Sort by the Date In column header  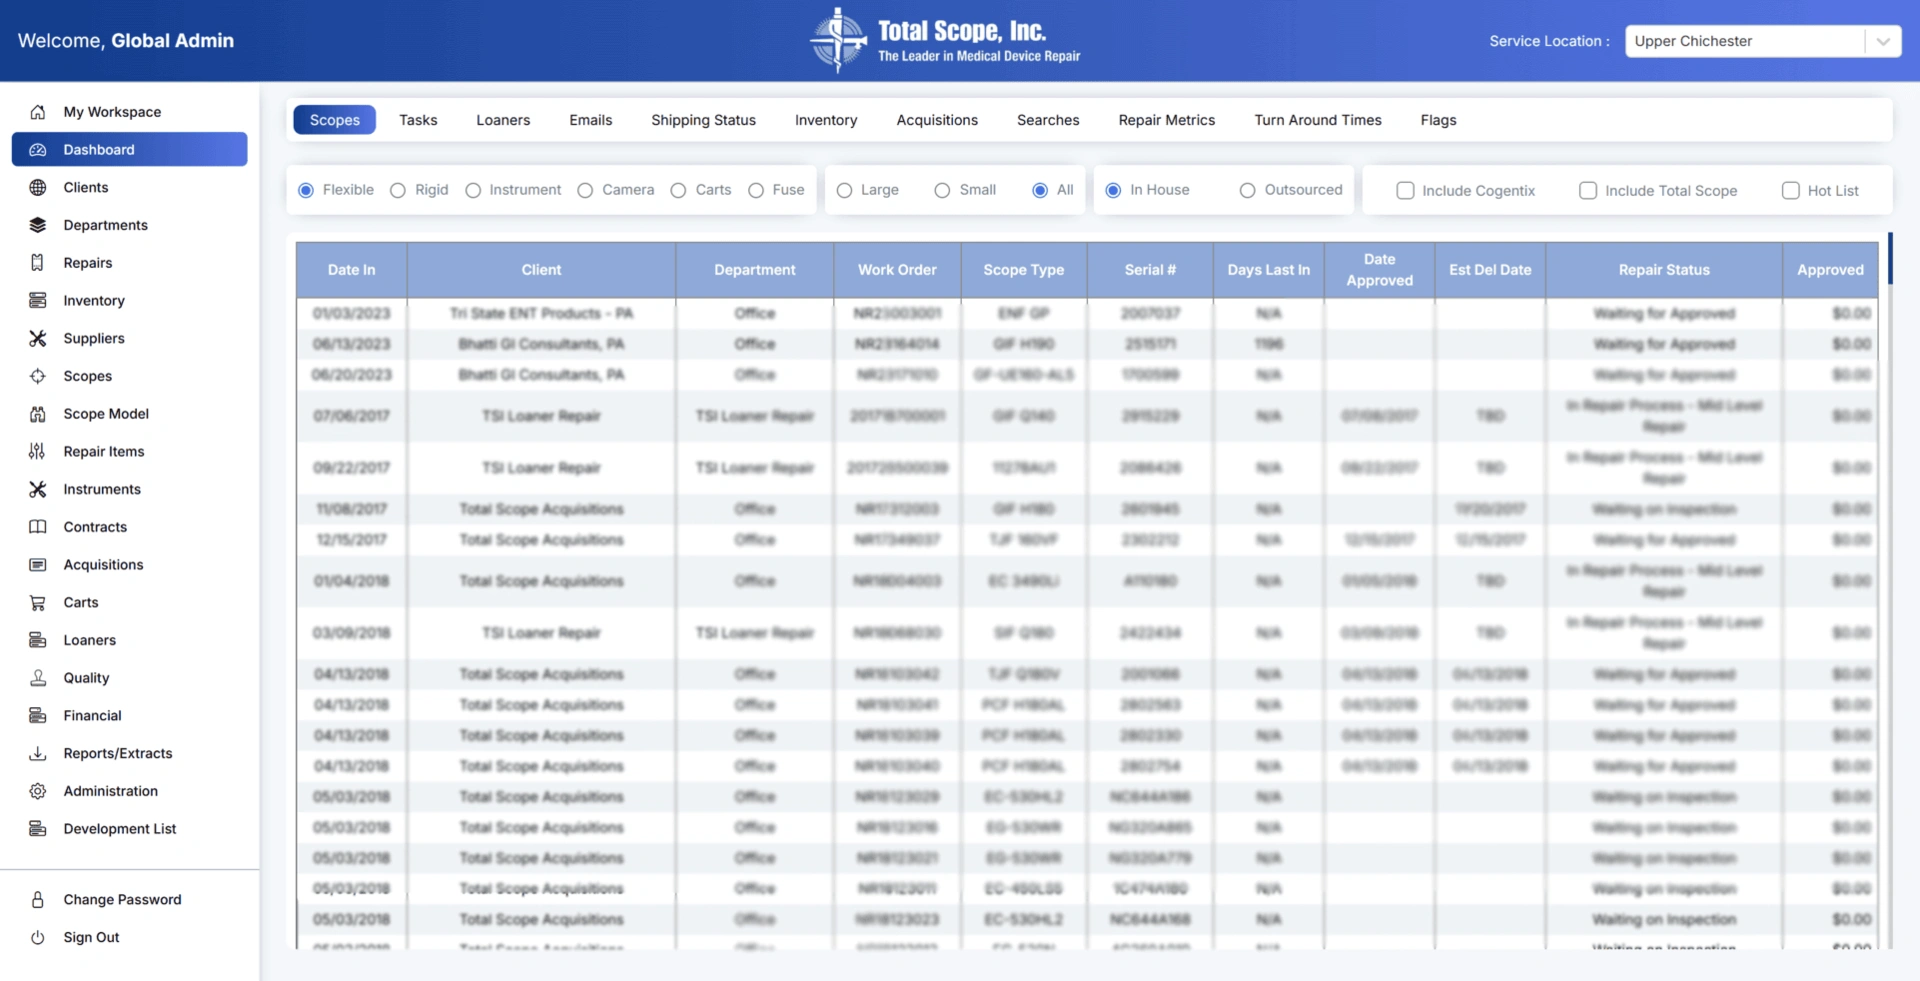point(351,270)
